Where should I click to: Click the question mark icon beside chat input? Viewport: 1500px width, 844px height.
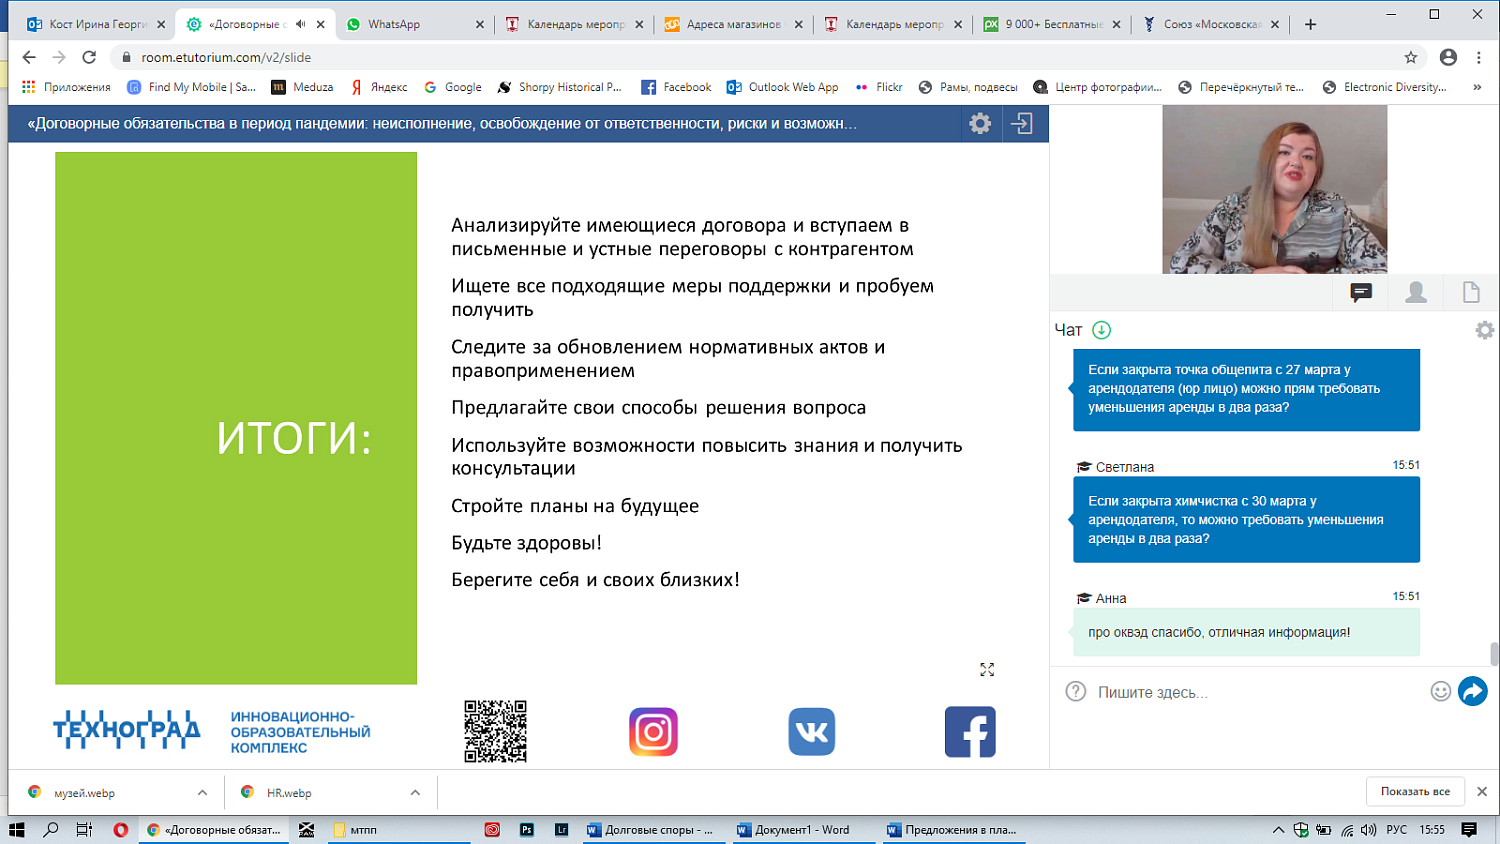coord(1076,691)
